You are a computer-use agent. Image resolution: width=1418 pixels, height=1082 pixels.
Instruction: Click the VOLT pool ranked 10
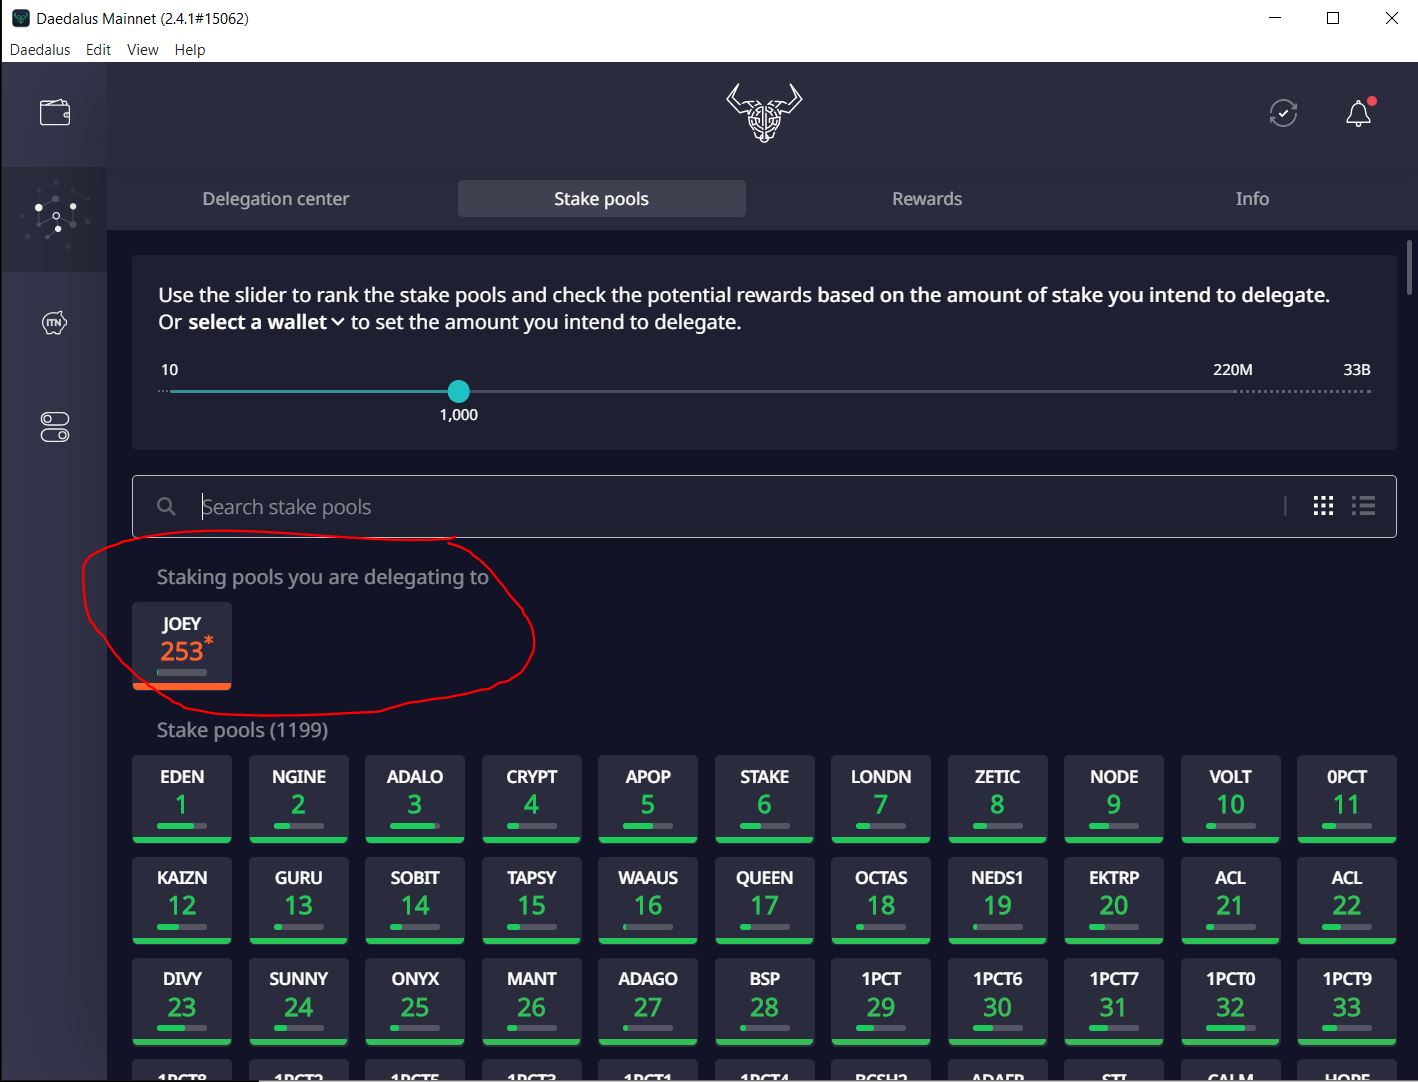pyautogui.click(x=1230, y=799)
